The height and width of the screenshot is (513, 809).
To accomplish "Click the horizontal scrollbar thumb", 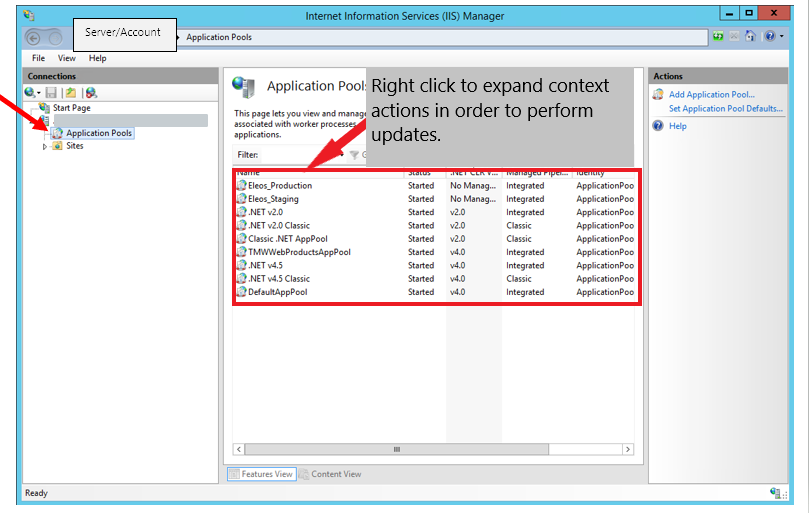I will coord(396,450).
